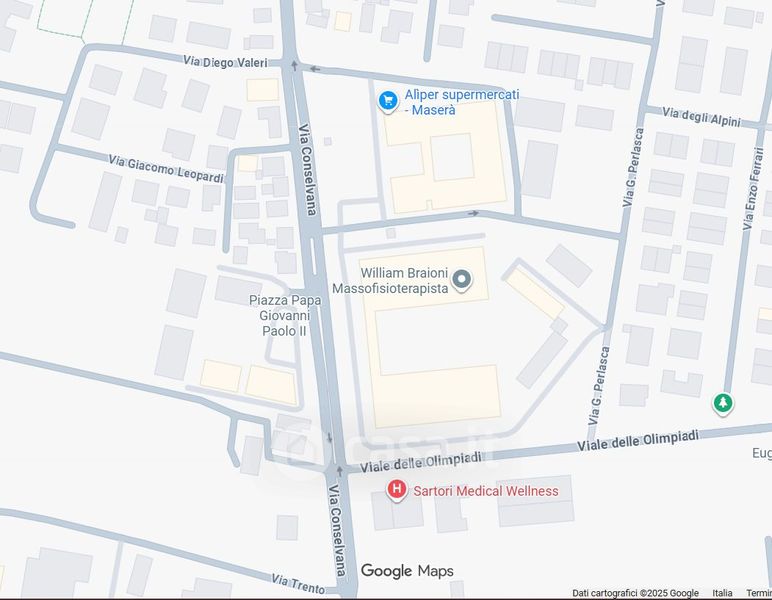772x600 pixels.
Task: Click the one-way arrow near Via Diego Valeri junction
Action: 294,64
